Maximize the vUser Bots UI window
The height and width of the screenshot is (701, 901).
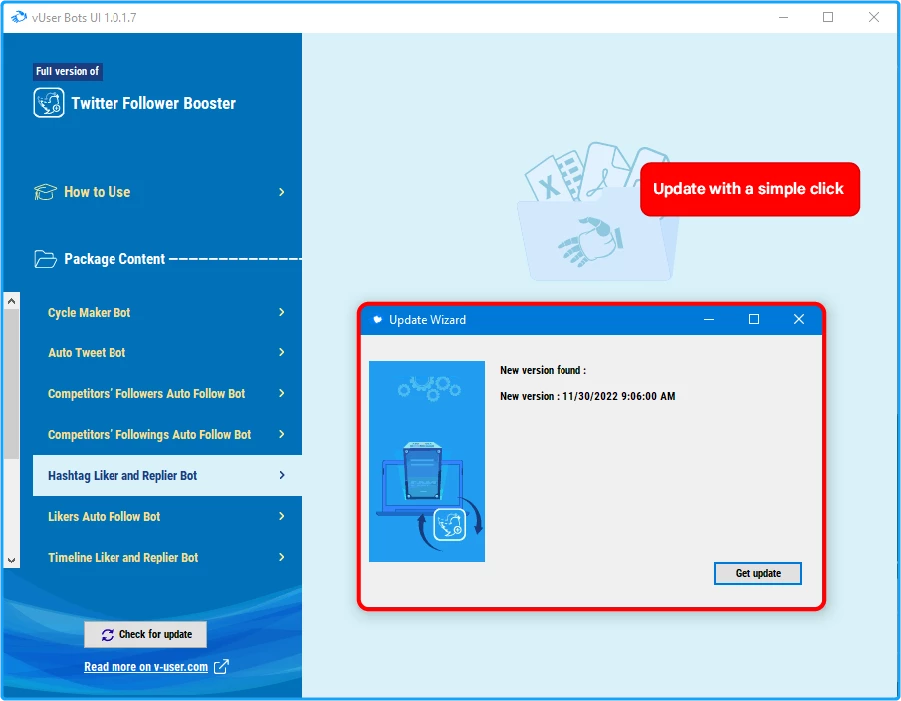(828, 17)
